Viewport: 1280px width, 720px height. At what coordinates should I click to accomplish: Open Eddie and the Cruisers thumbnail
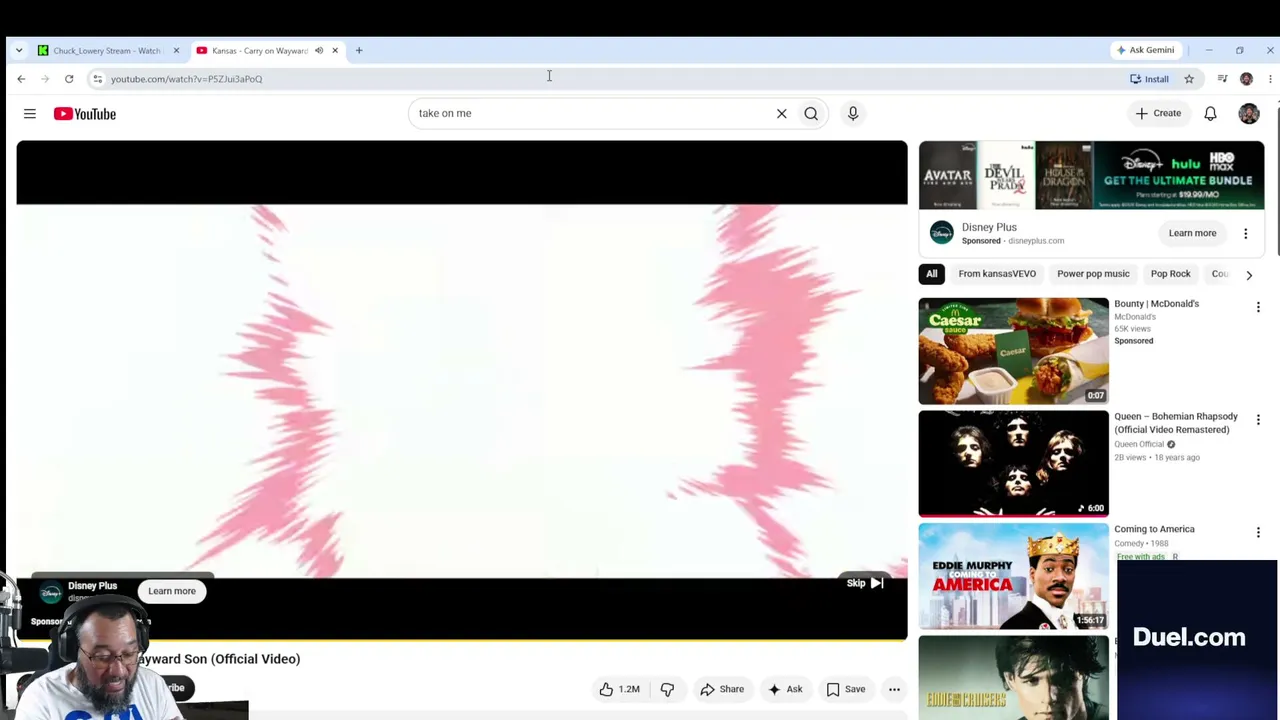[1013, 678]
